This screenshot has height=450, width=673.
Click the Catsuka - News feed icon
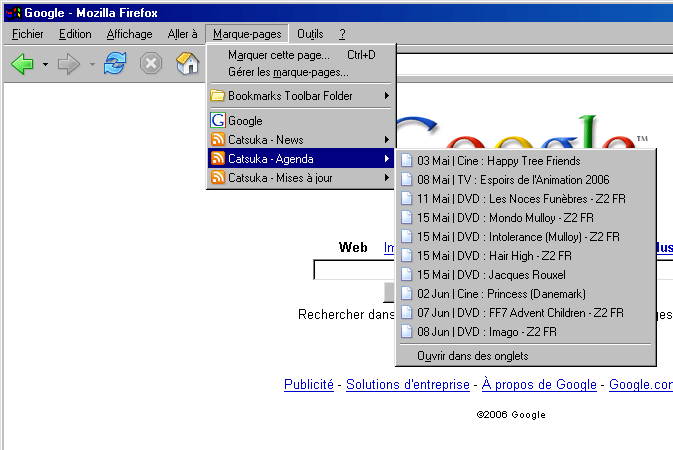[218, 139]
